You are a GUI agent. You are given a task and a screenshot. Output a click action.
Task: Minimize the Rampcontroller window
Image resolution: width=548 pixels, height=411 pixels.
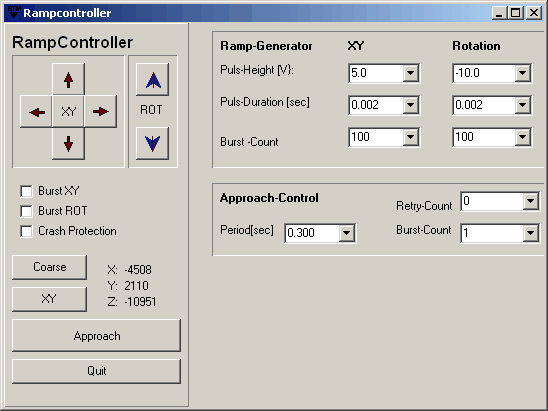coord(499,13)
